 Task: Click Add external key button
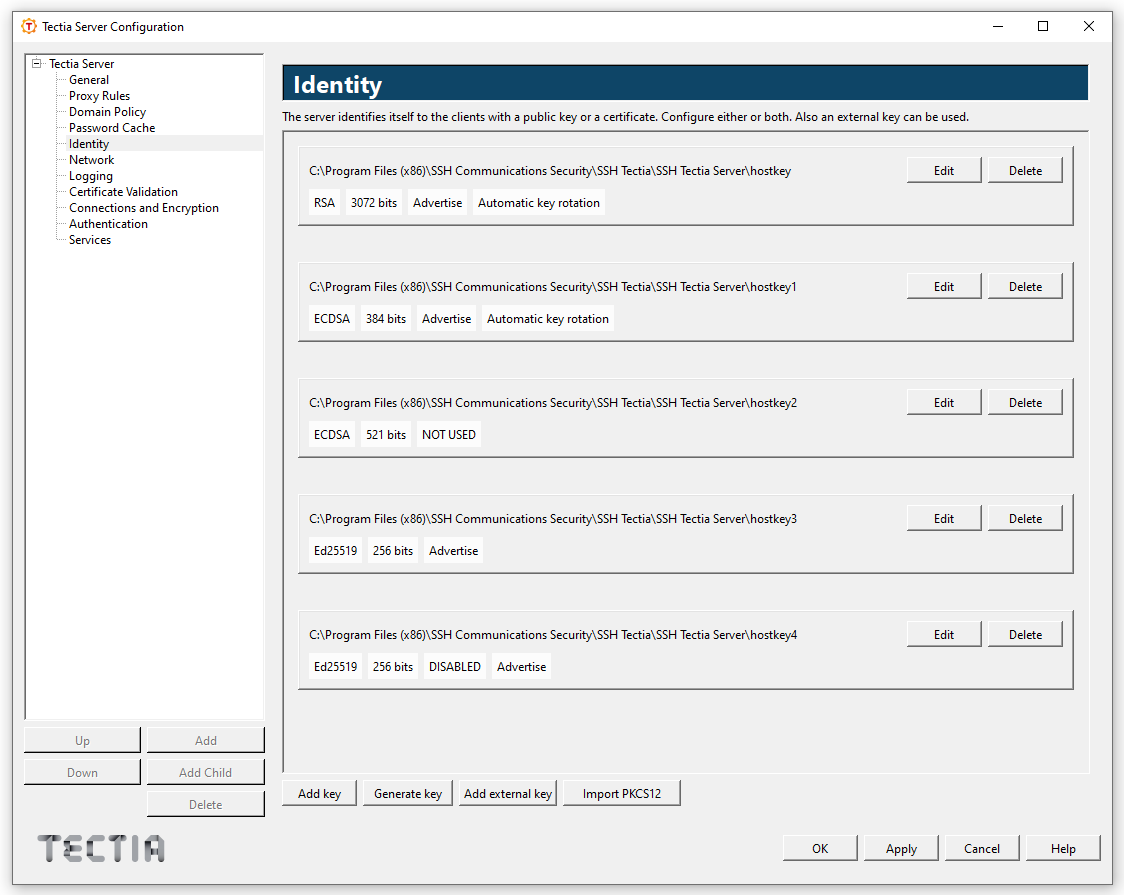click(508, 793)
